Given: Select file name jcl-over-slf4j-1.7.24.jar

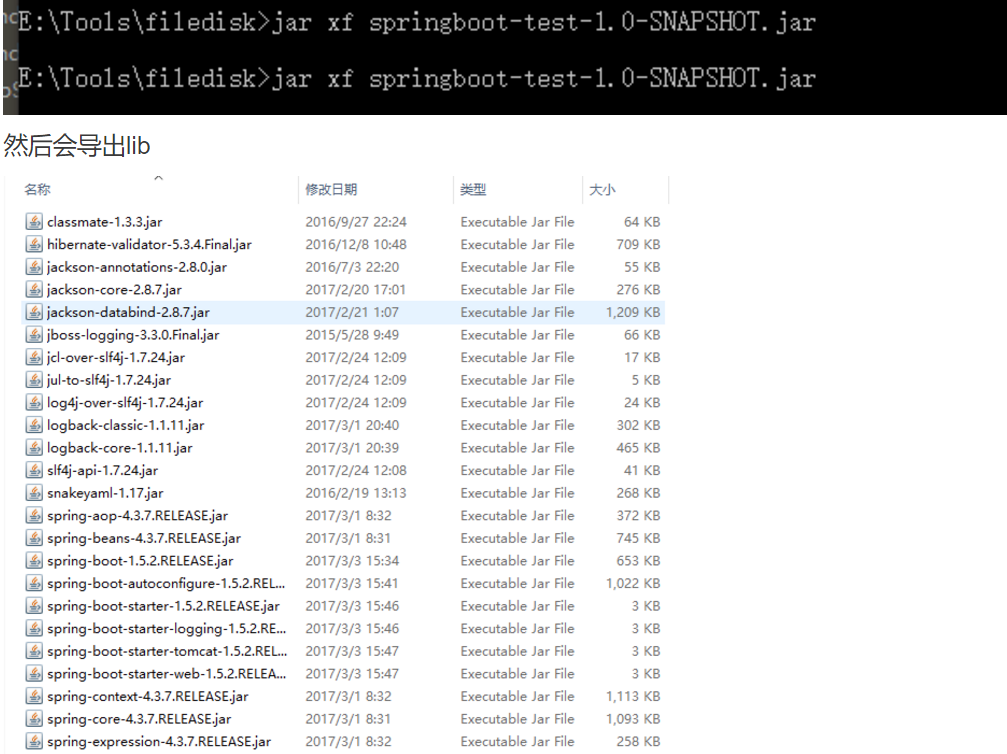Looking at the screenshot, I should point(116,358).
